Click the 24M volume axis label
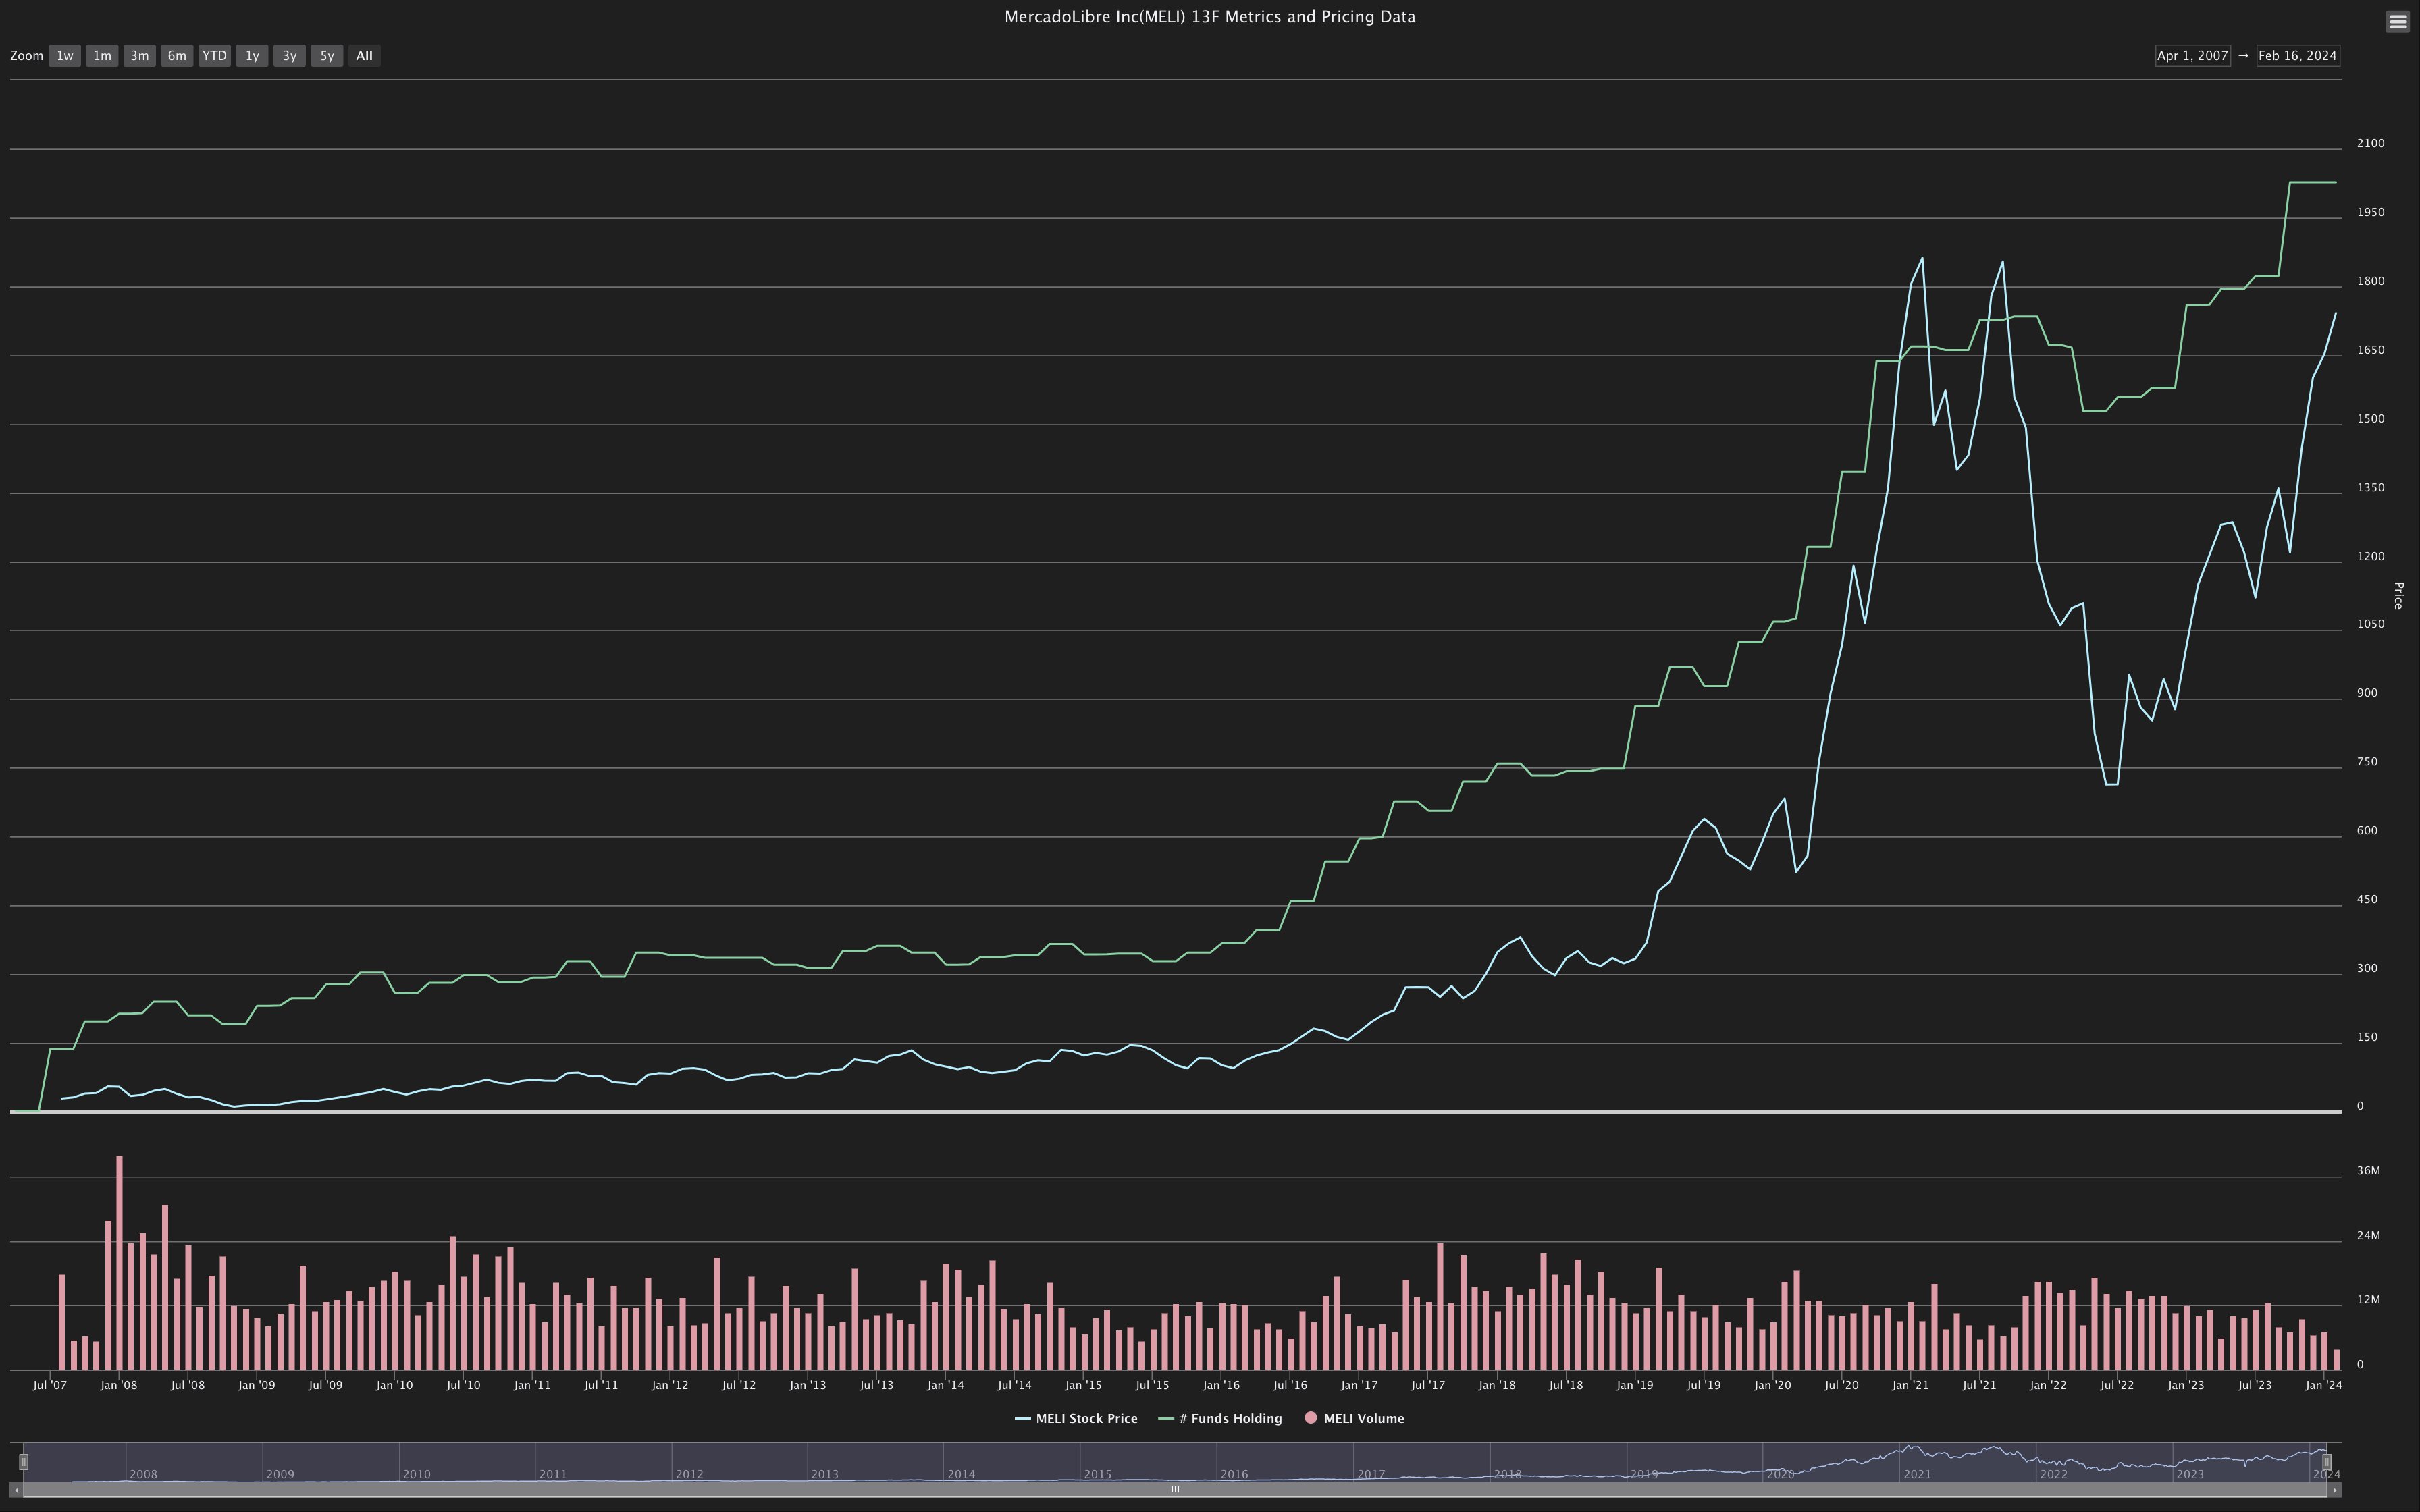 tap(2368, 1236)
